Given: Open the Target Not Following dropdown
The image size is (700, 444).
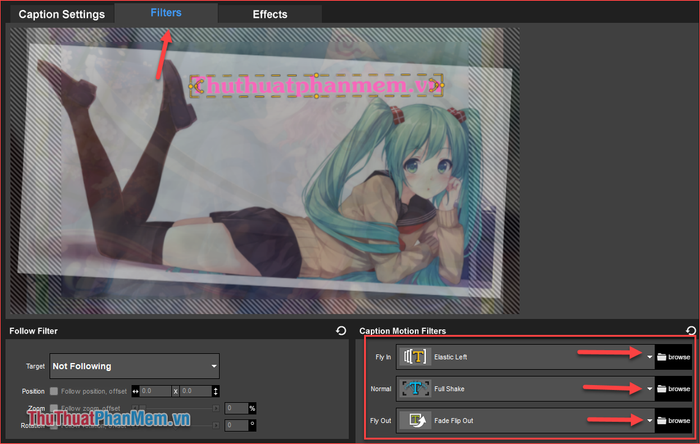Looking at the screenshot, I should click(134, 366).
